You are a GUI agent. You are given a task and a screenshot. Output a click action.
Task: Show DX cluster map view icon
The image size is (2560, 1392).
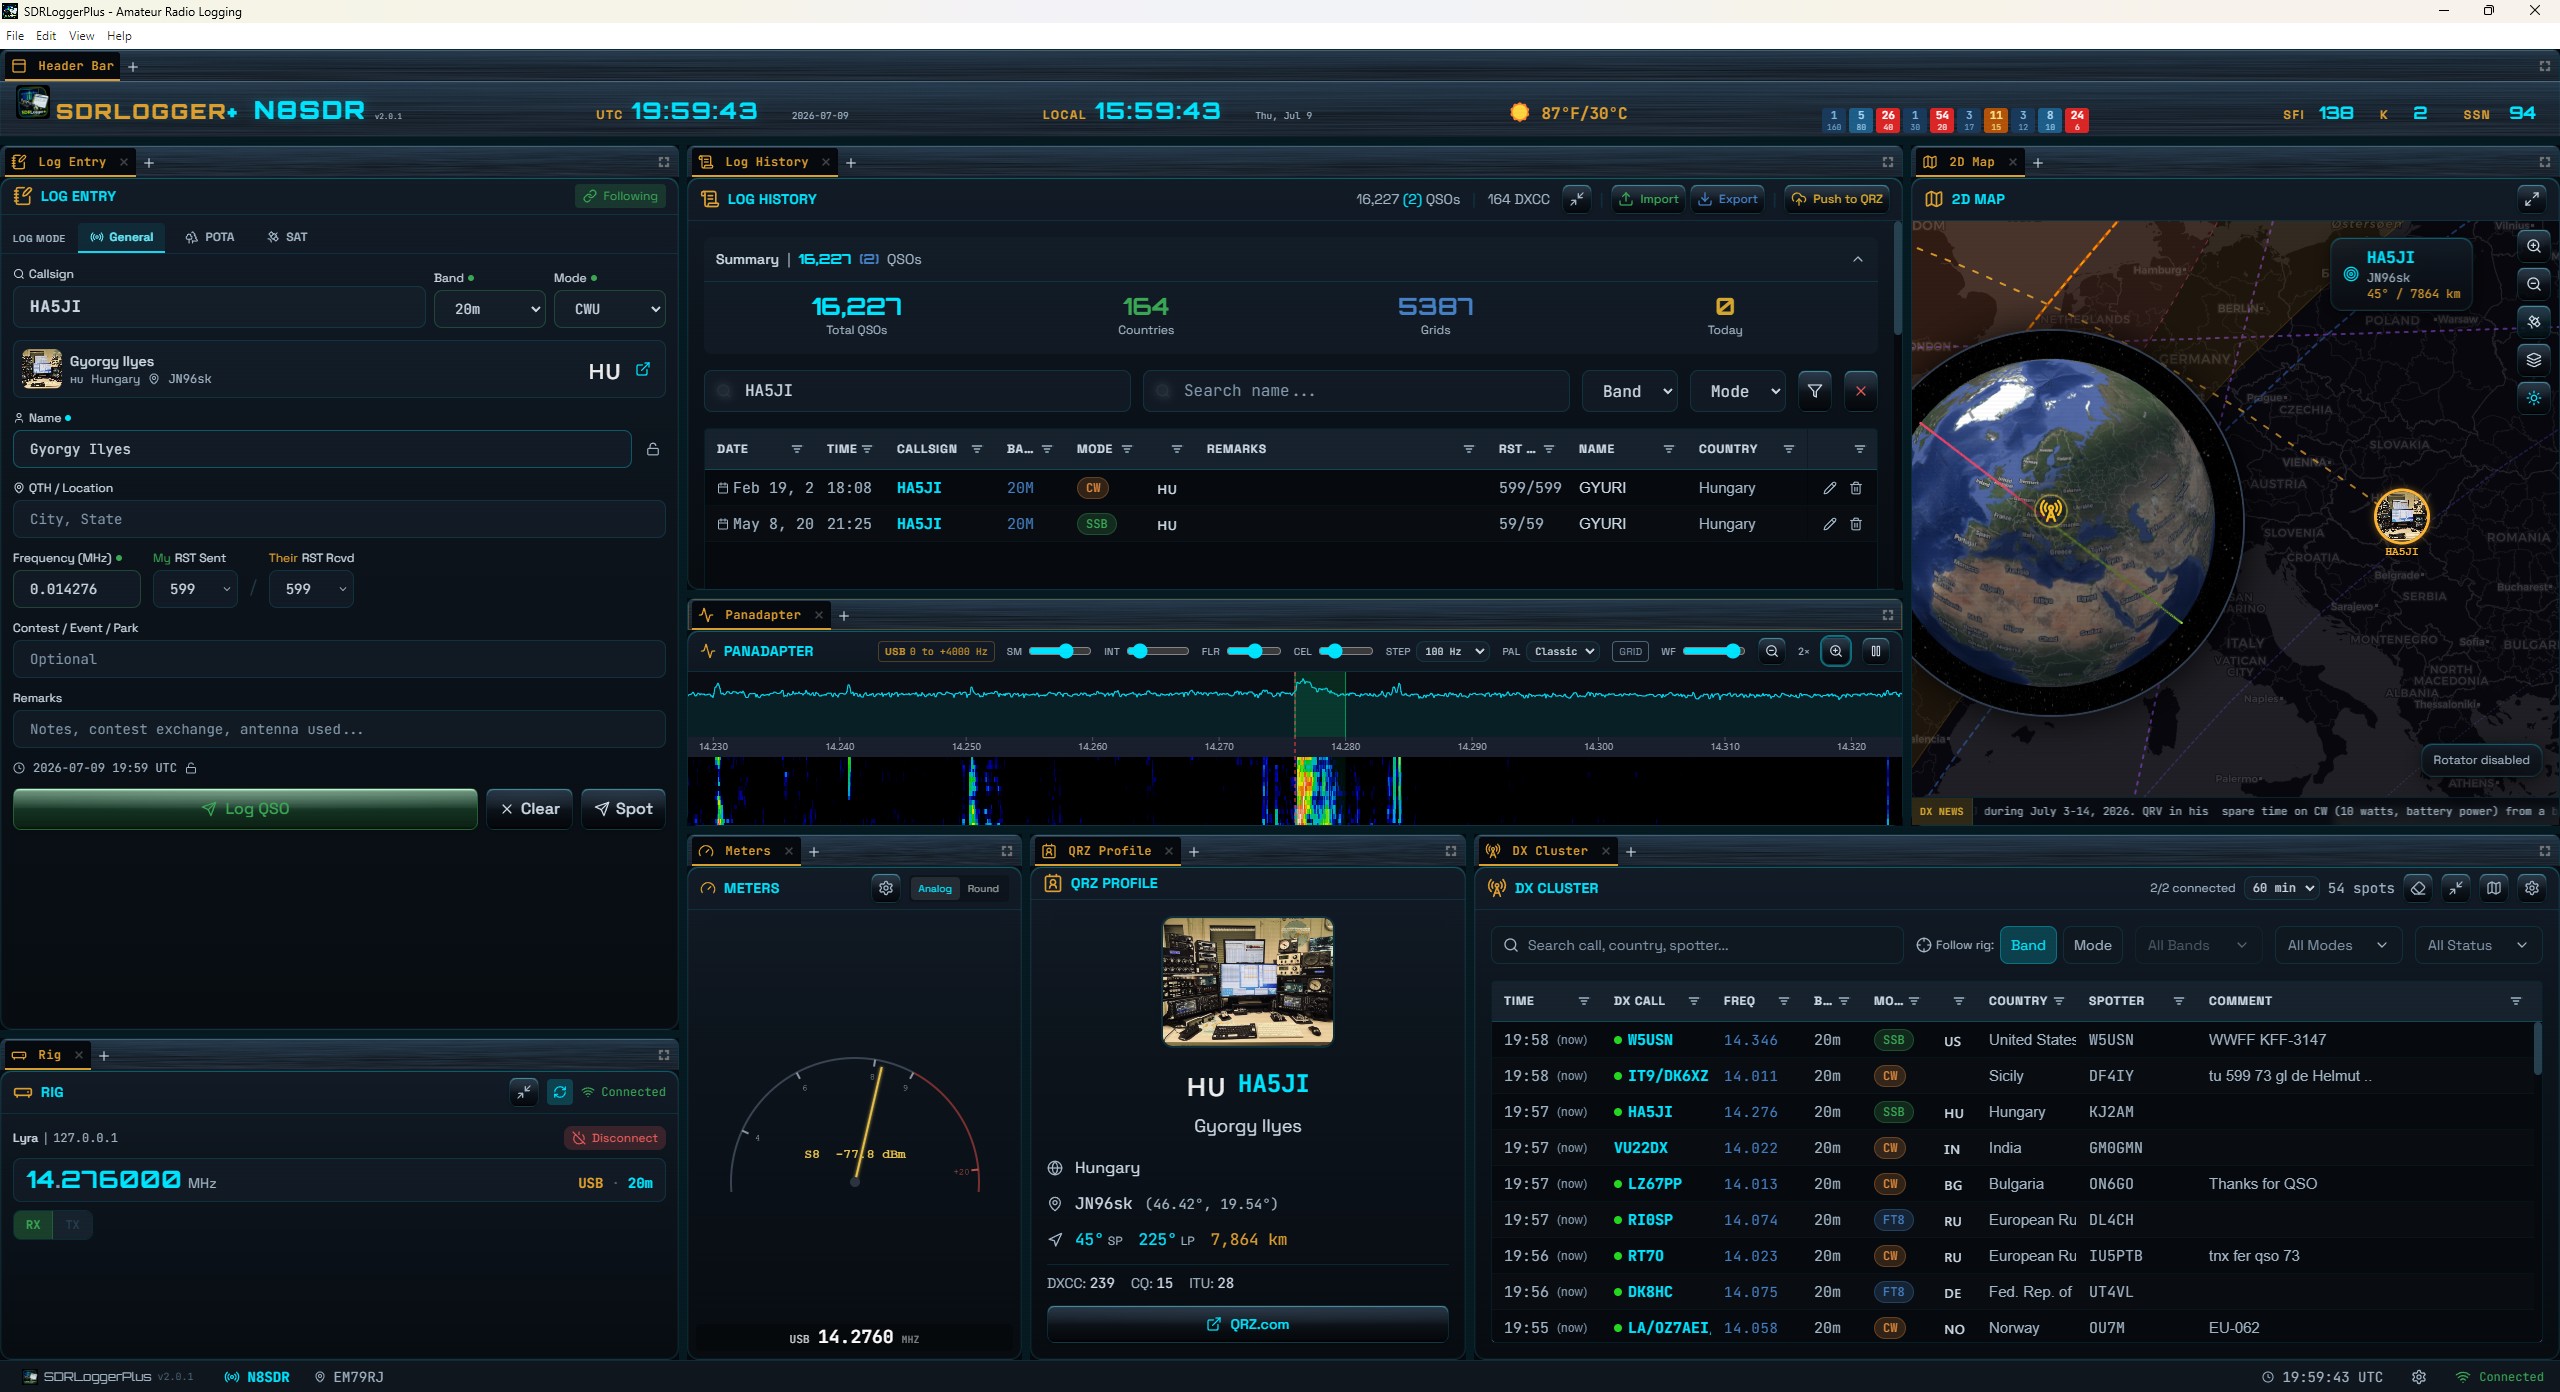[2494, 888]
